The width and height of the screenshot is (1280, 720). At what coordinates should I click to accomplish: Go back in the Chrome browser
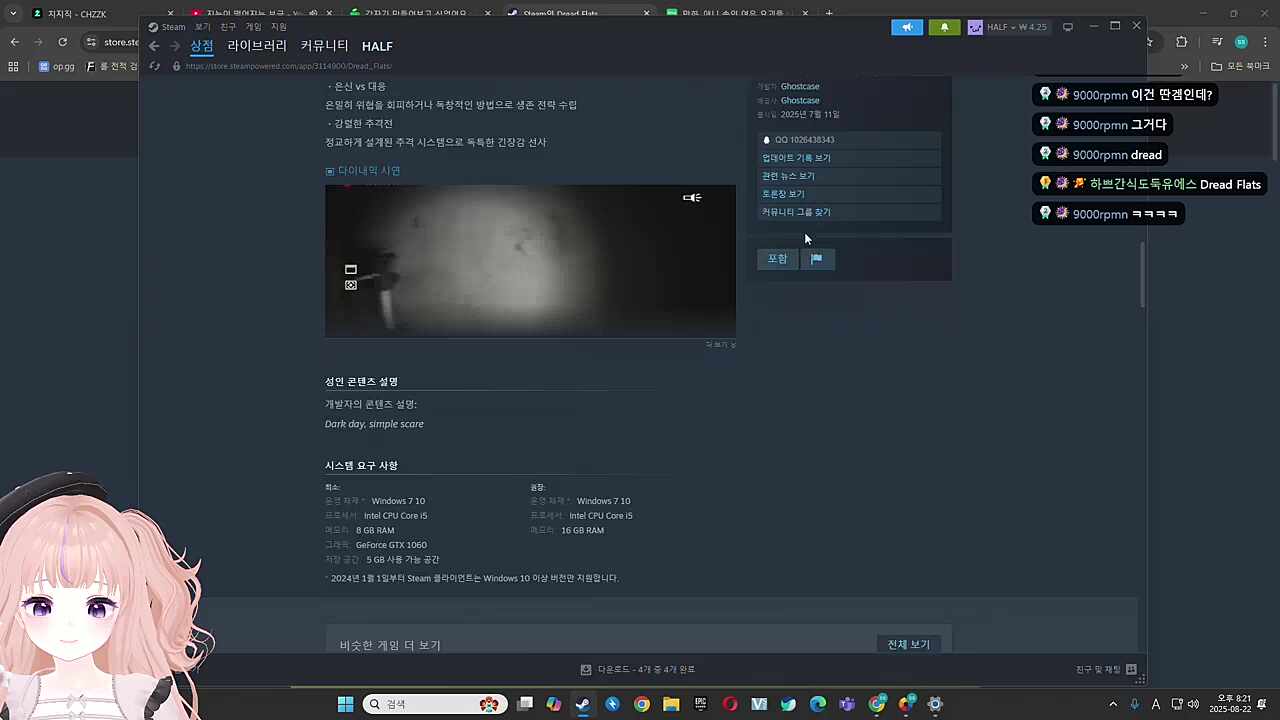[14, 42]
